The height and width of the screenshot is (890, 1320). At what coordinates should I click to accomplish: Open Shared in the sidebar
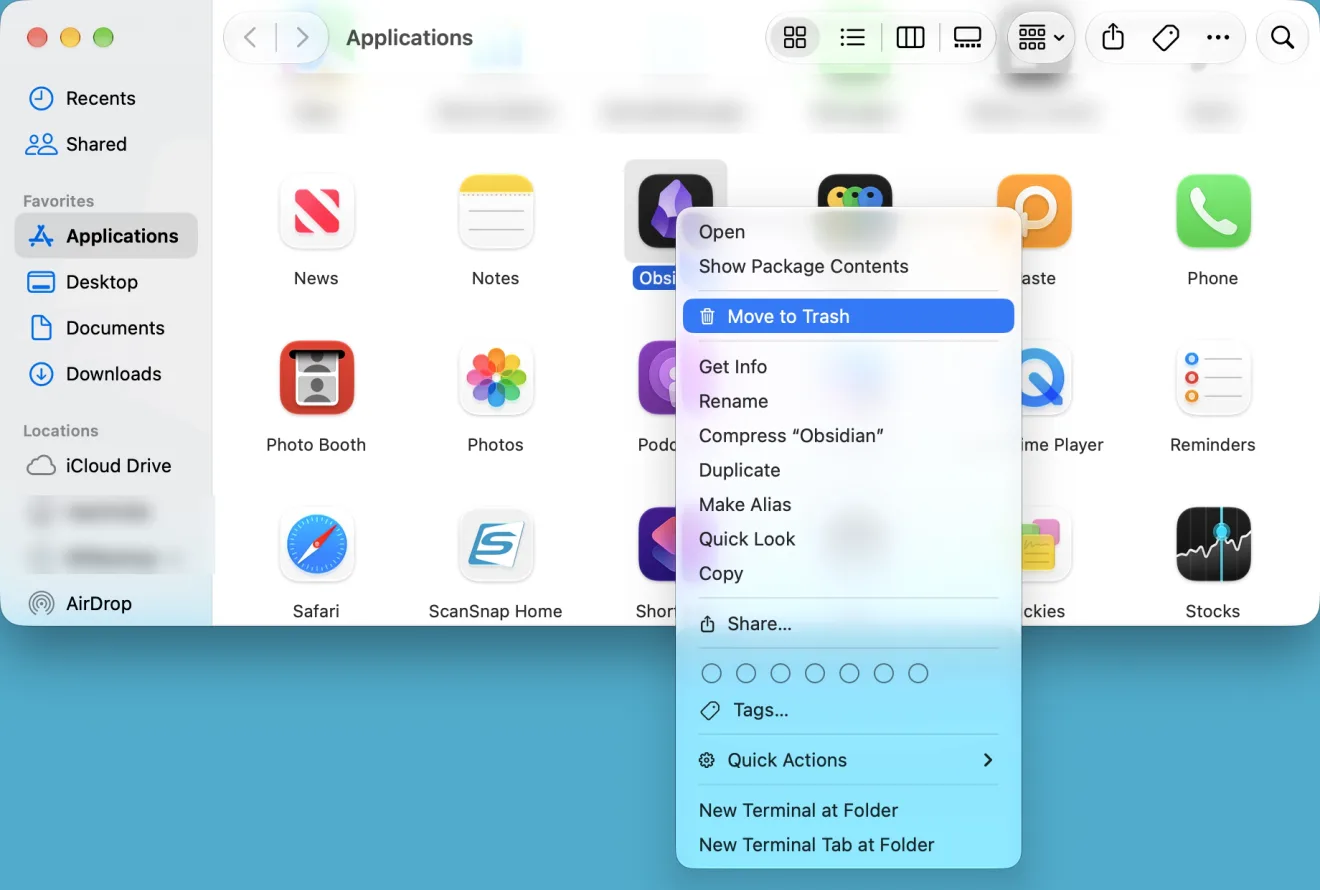tap(106, 144)
